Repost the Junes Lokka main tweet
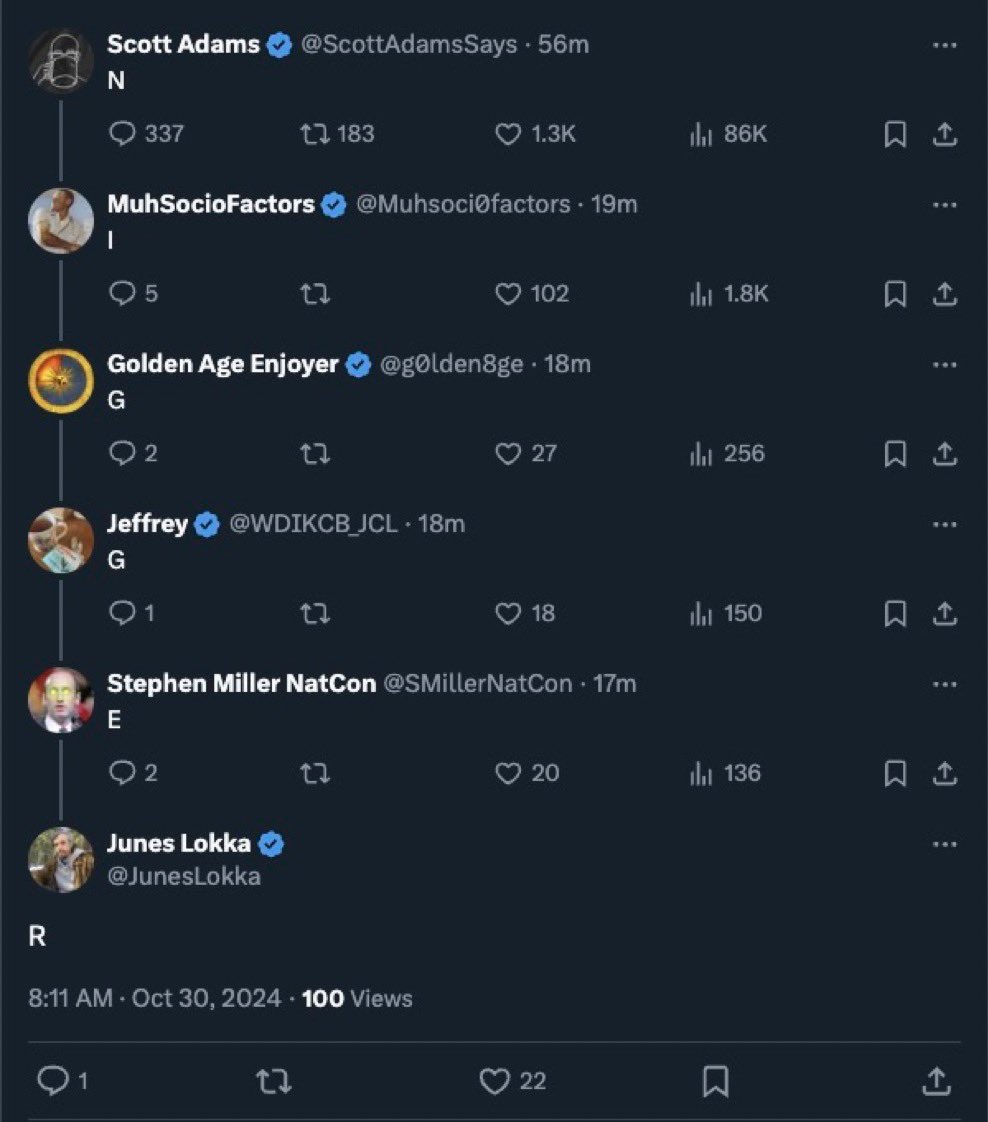988x1122 pixels. coord(273,1080)
